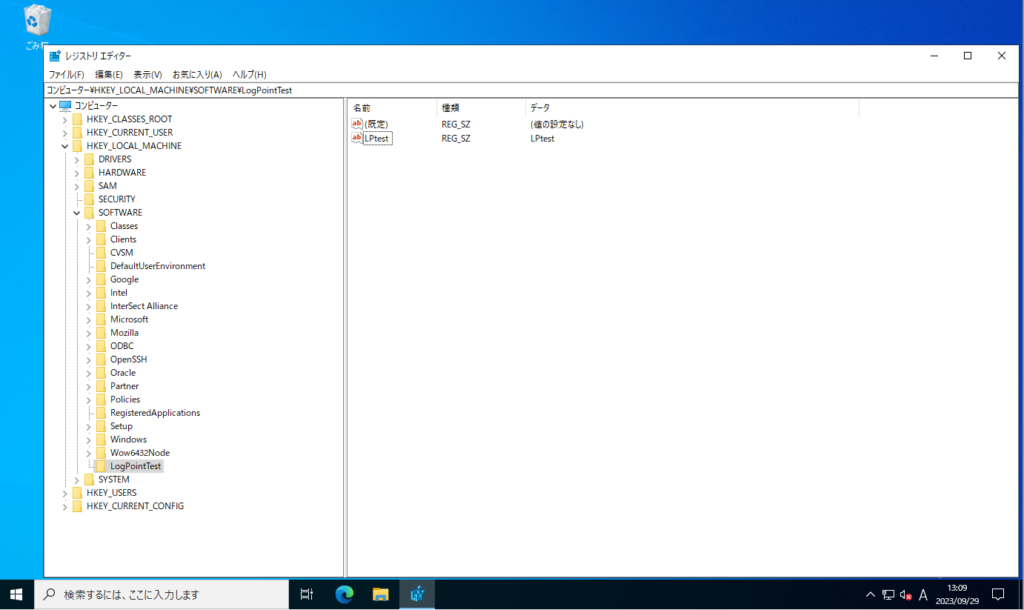Select the HKEY_USERS tree label
This screenshot has height=610, width=1024.
pyautogui.click(x=112, y=493)
